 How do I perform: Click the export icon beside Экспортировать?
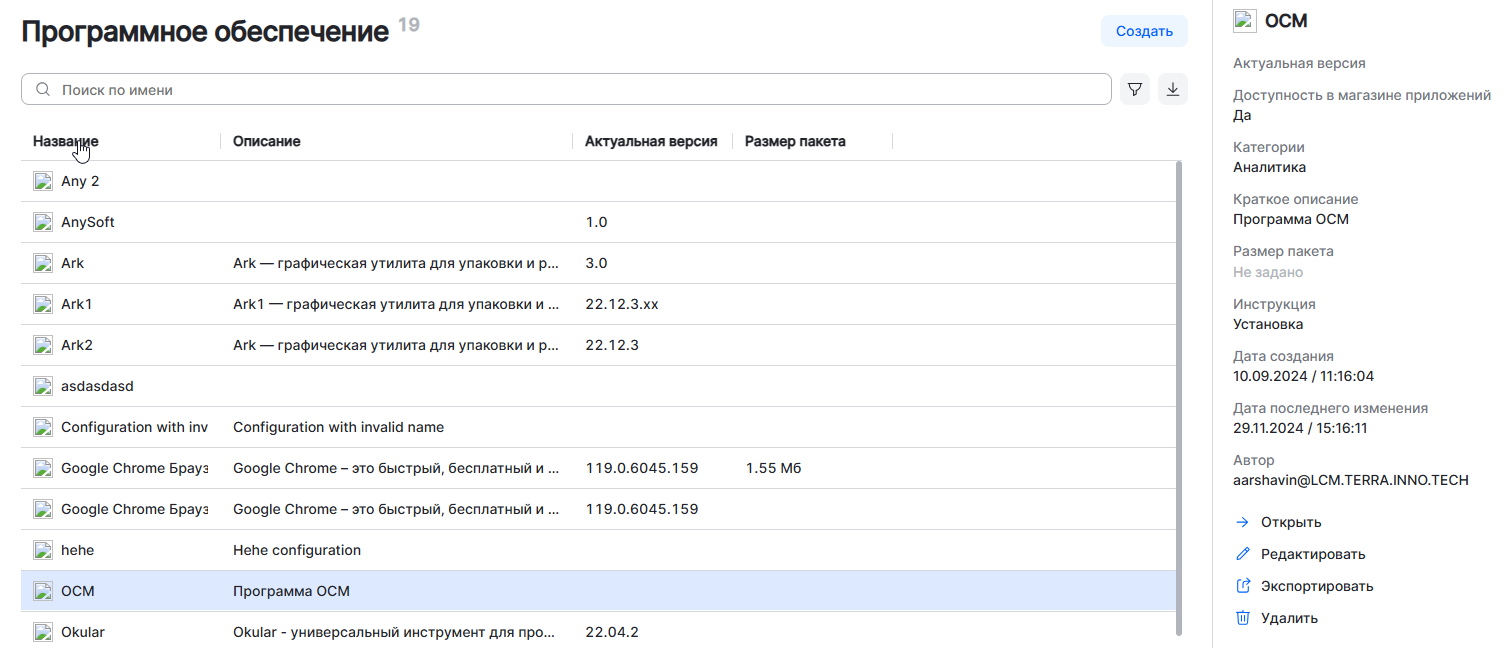click(1243, 586)
